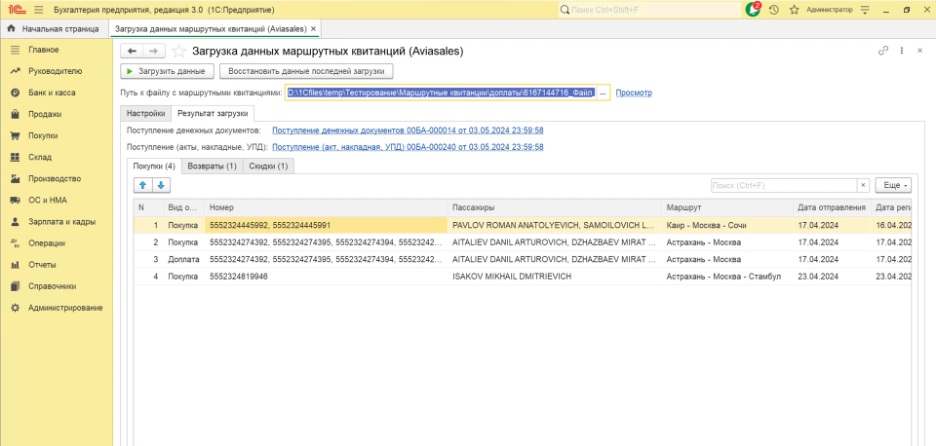This screenshot has width=936, height=446.
Task: Click the file path input field
Action: point(441,93)
